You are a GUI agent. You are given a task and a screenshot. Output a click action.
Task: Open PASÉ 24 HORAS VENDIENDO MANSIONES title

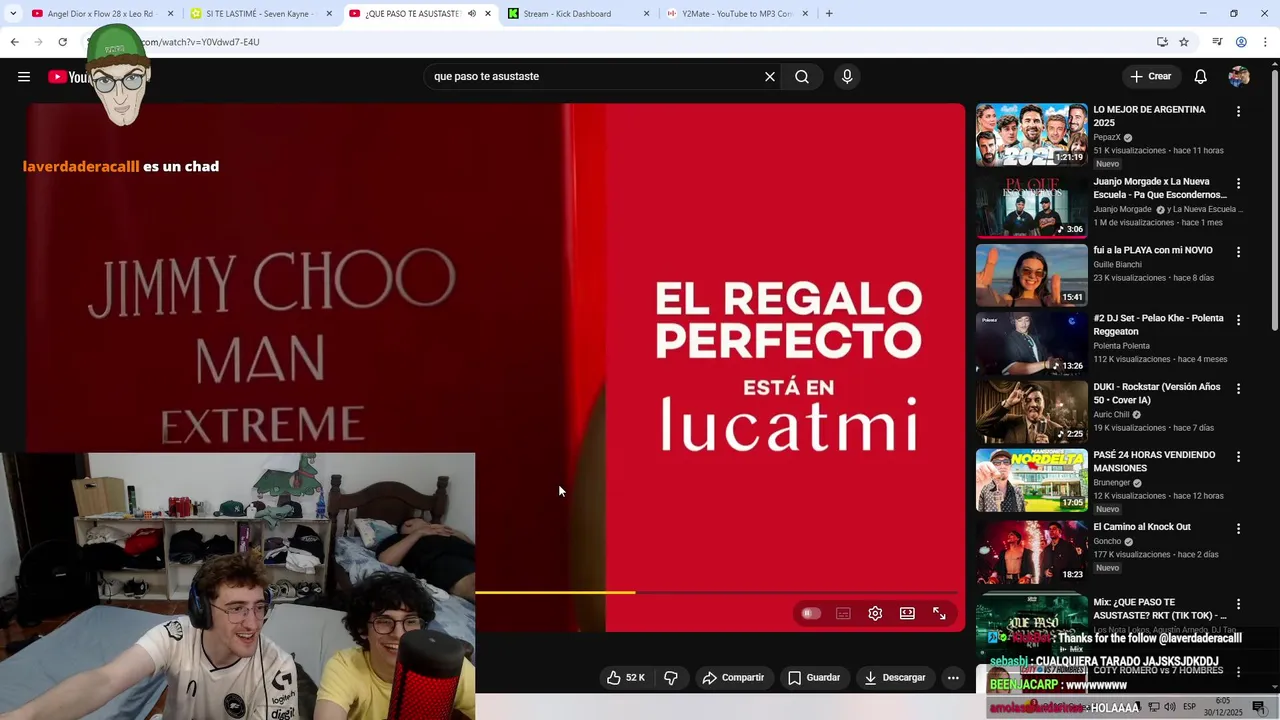point(1154,461)
